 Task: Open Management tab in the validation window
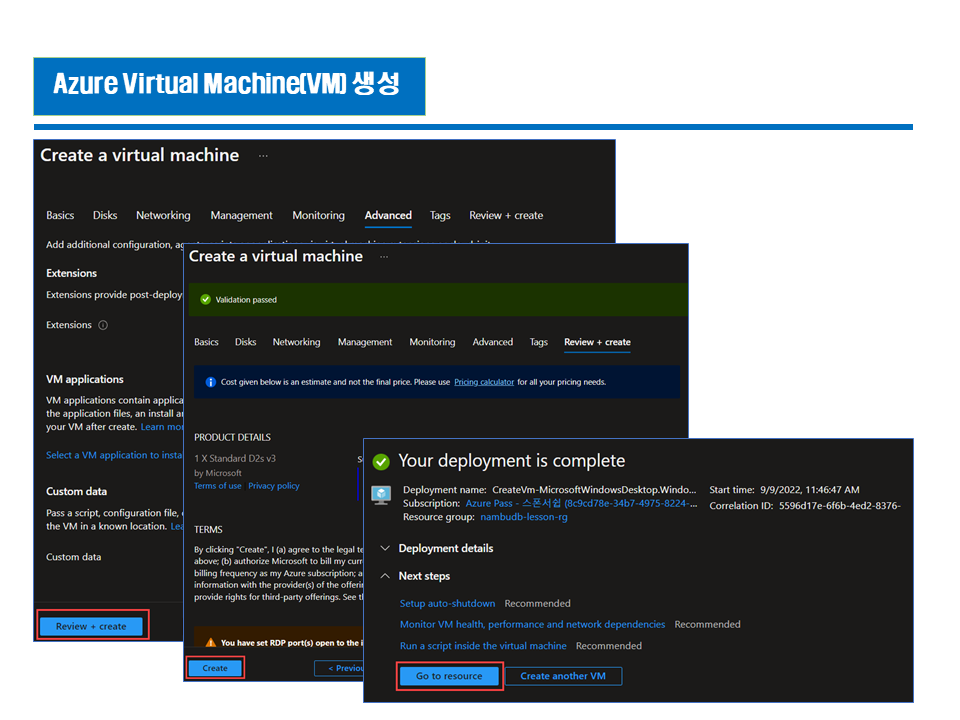[365, 342]
